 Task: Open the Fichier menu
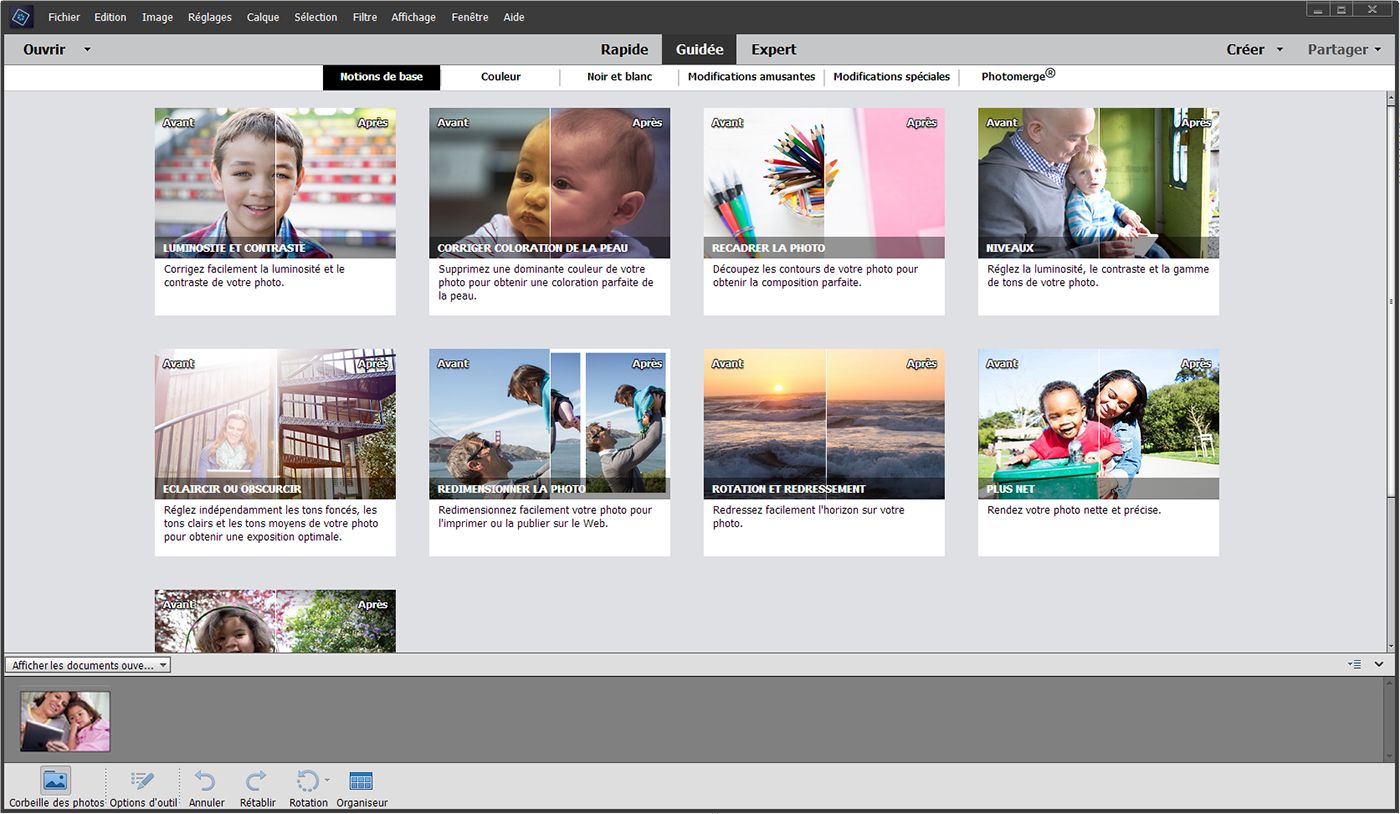(64, 17)
